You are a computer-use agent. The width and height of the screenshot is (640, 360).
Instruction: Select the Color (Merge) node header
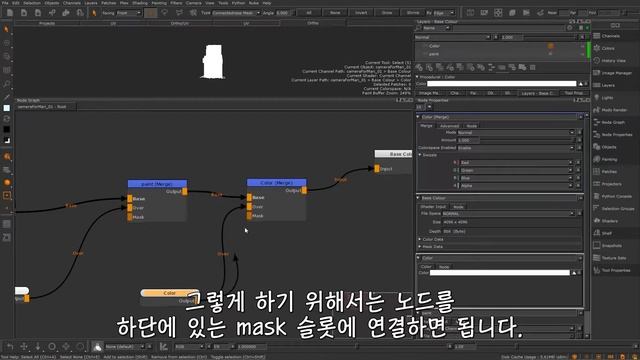[276, 182]
